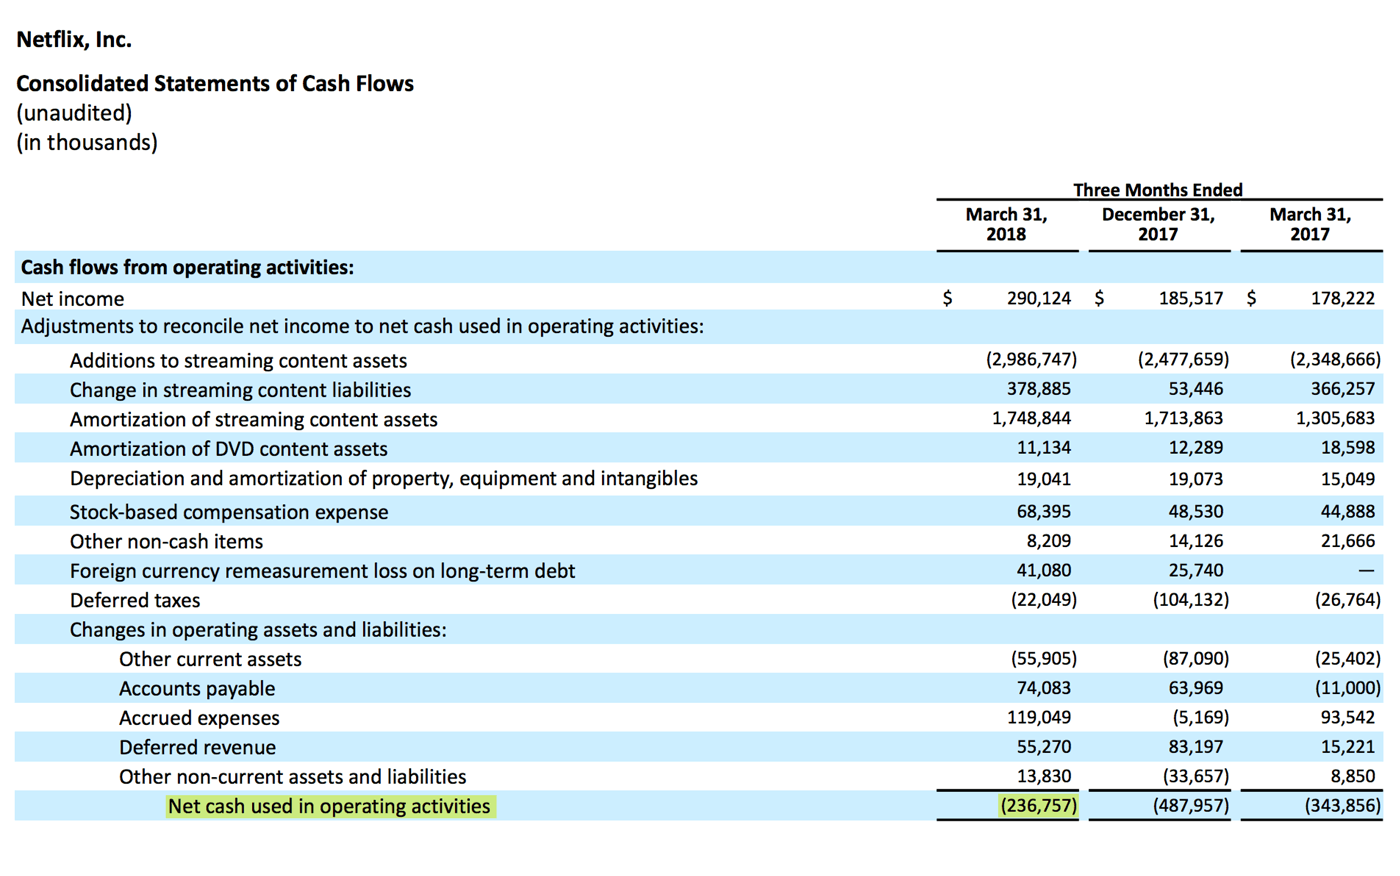The height and width of the screenshot is (876, 1400).
Task: Click the '(unaudited)' label
Action: [x=74, y=113]
